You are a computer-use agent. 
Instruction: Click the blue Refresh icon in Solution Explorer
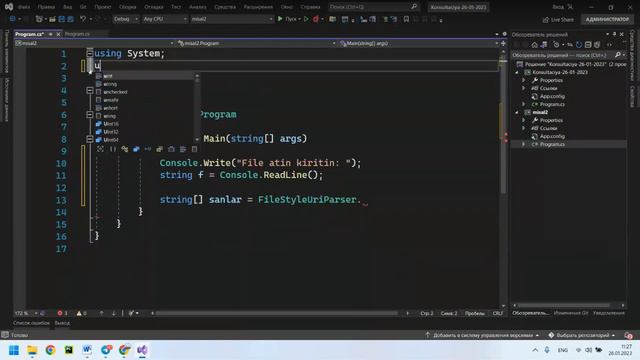pyautogui.click(x=579, y=44)
